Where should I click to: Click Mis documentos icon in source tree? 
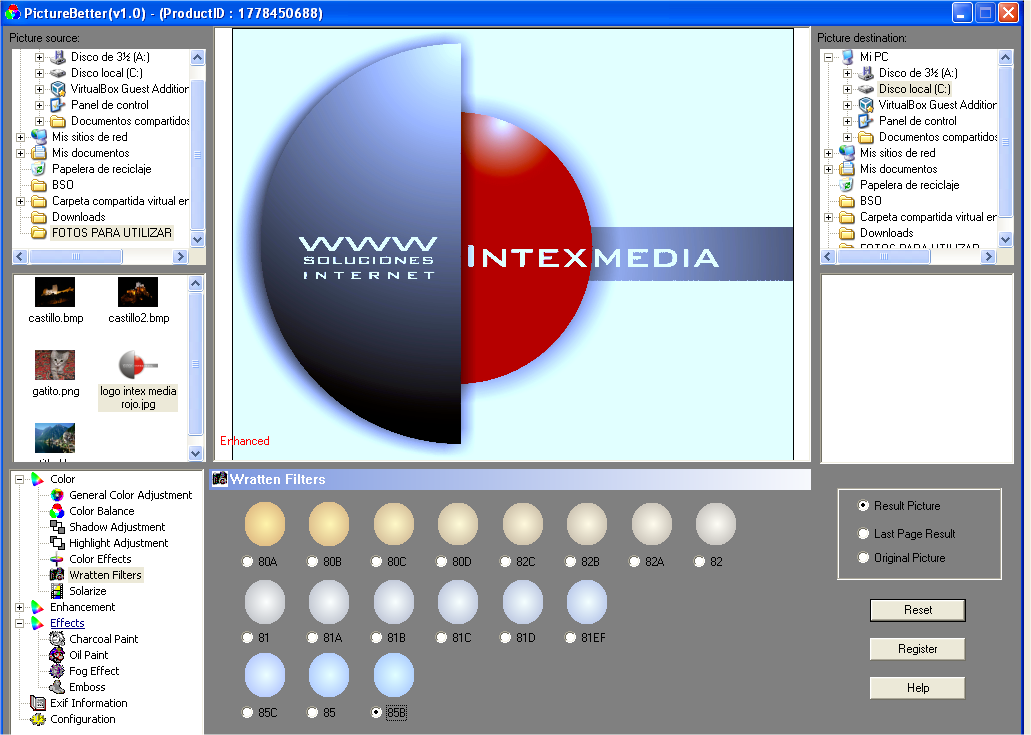[x=39, y=153]
